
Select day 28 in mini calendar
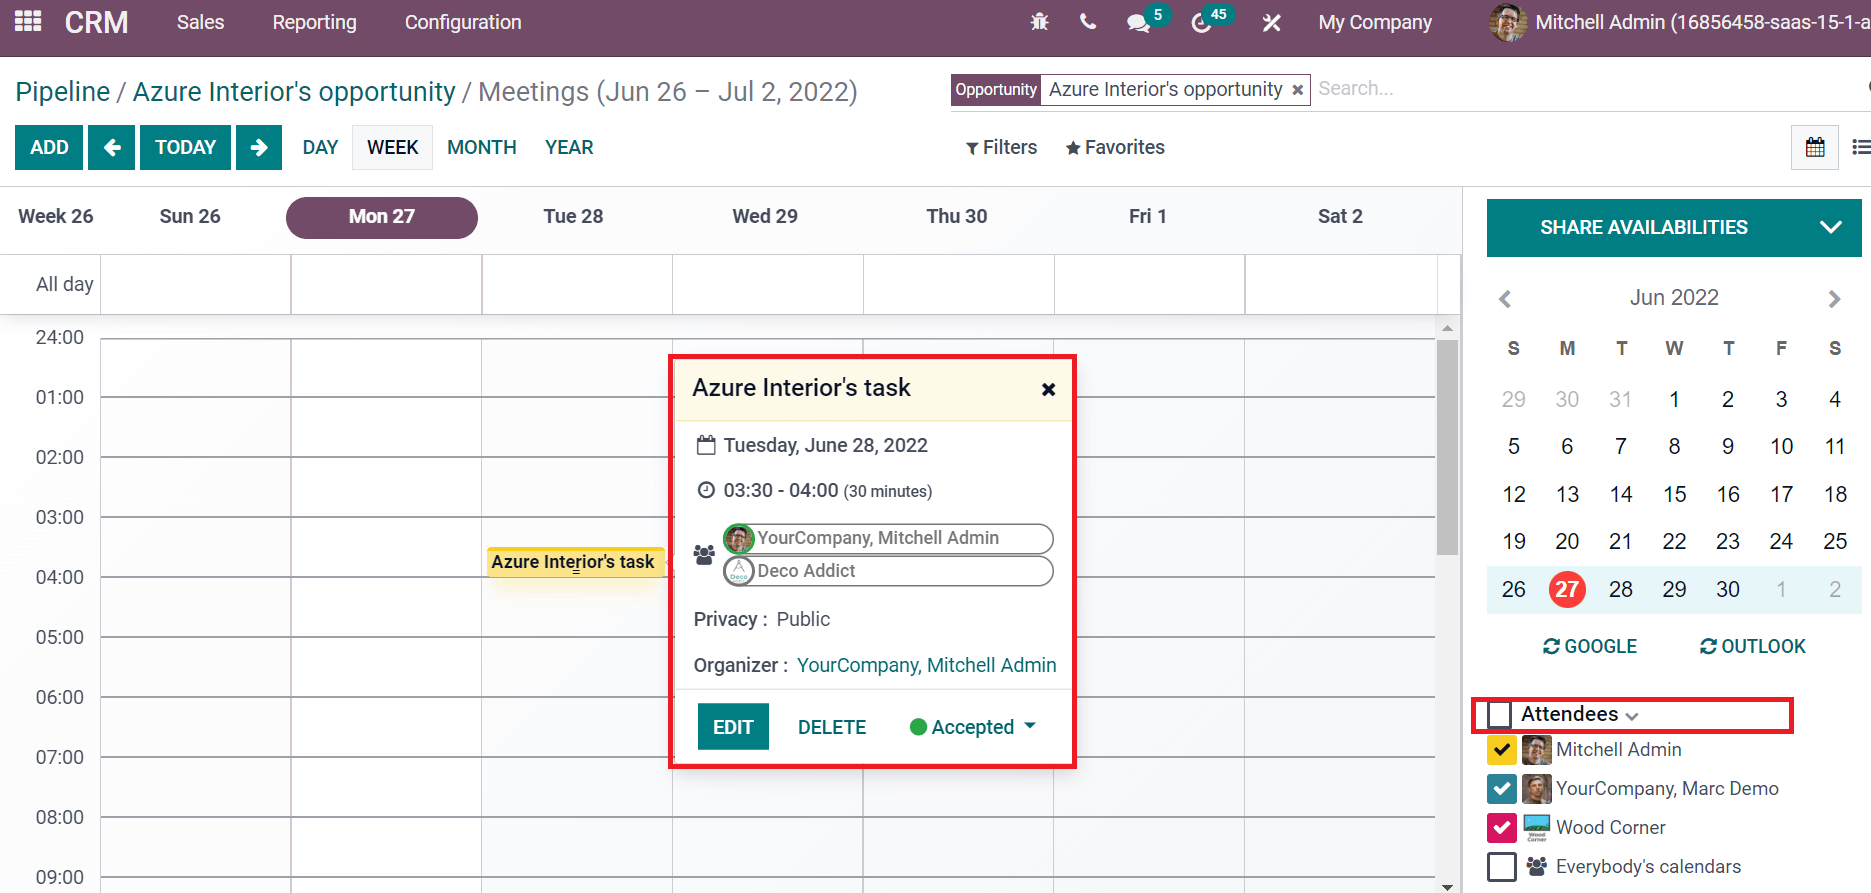1620,590
